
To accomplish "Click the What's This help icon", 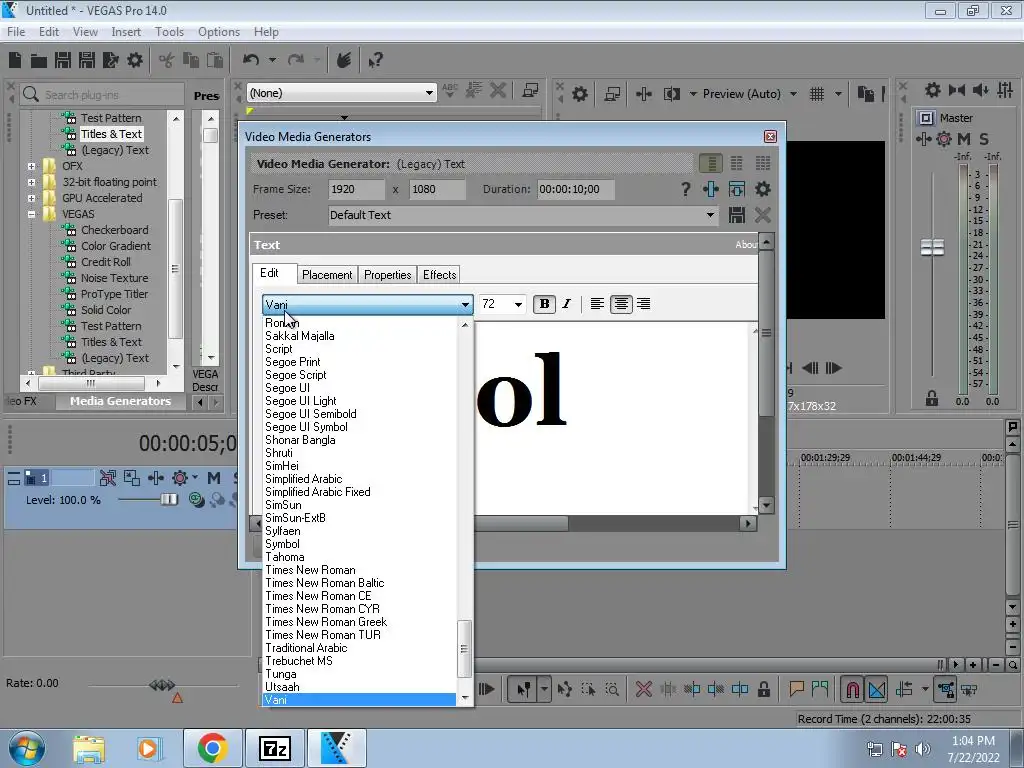I will pos(375,61).
